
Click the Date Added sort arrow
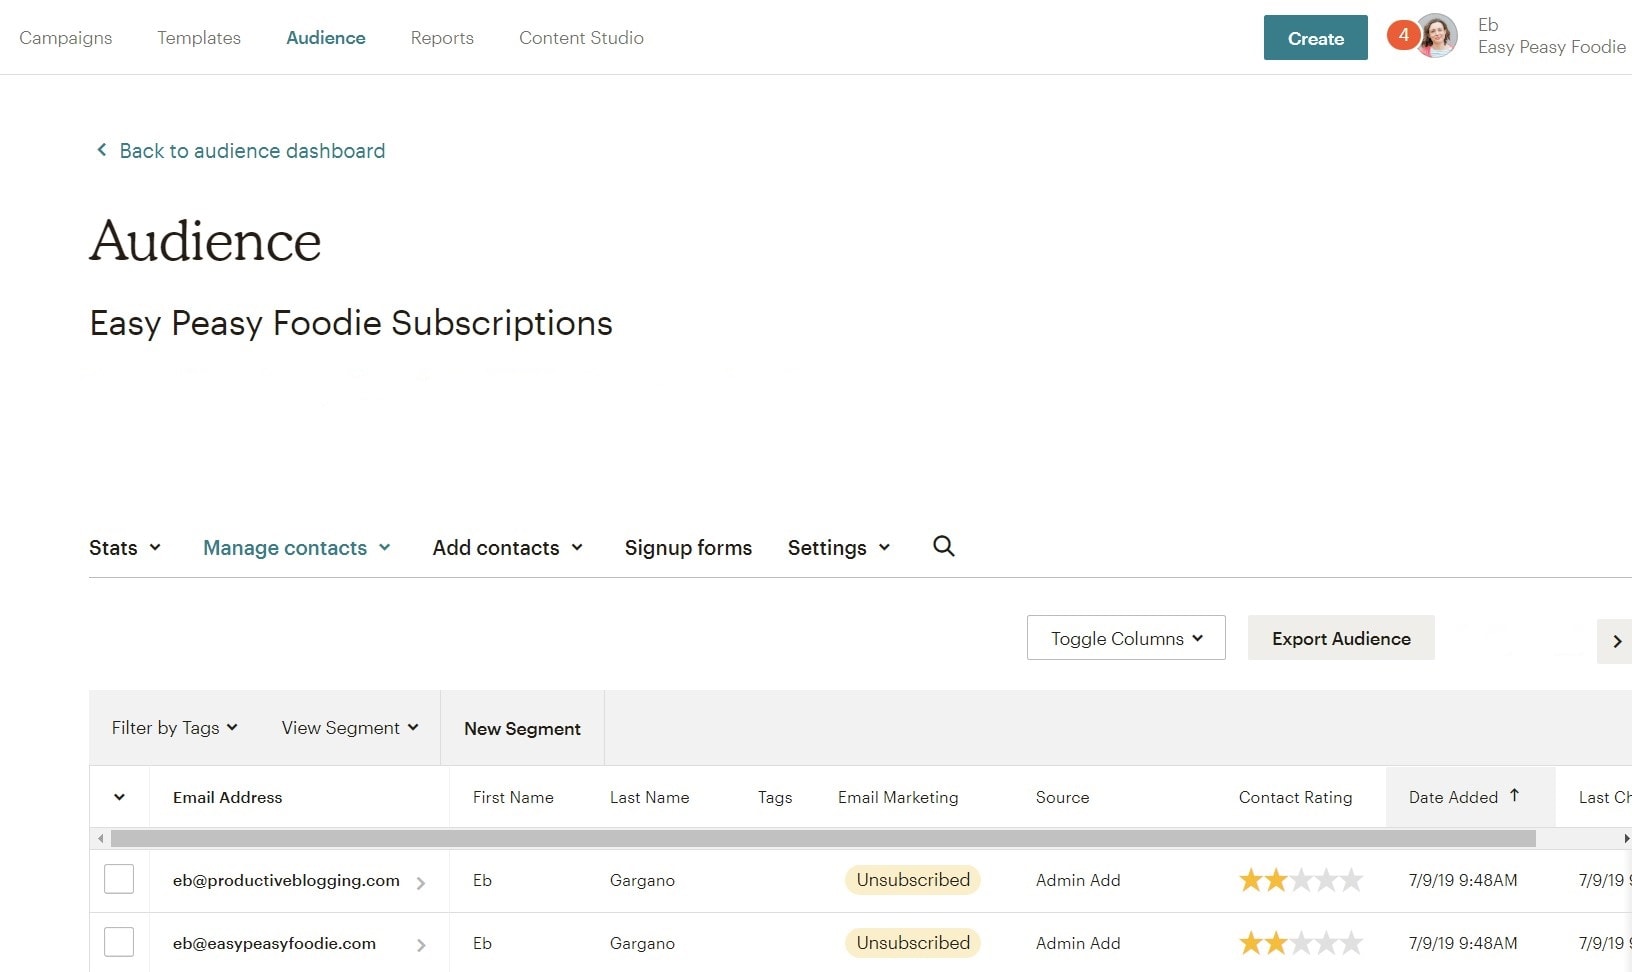point(1515,796)
